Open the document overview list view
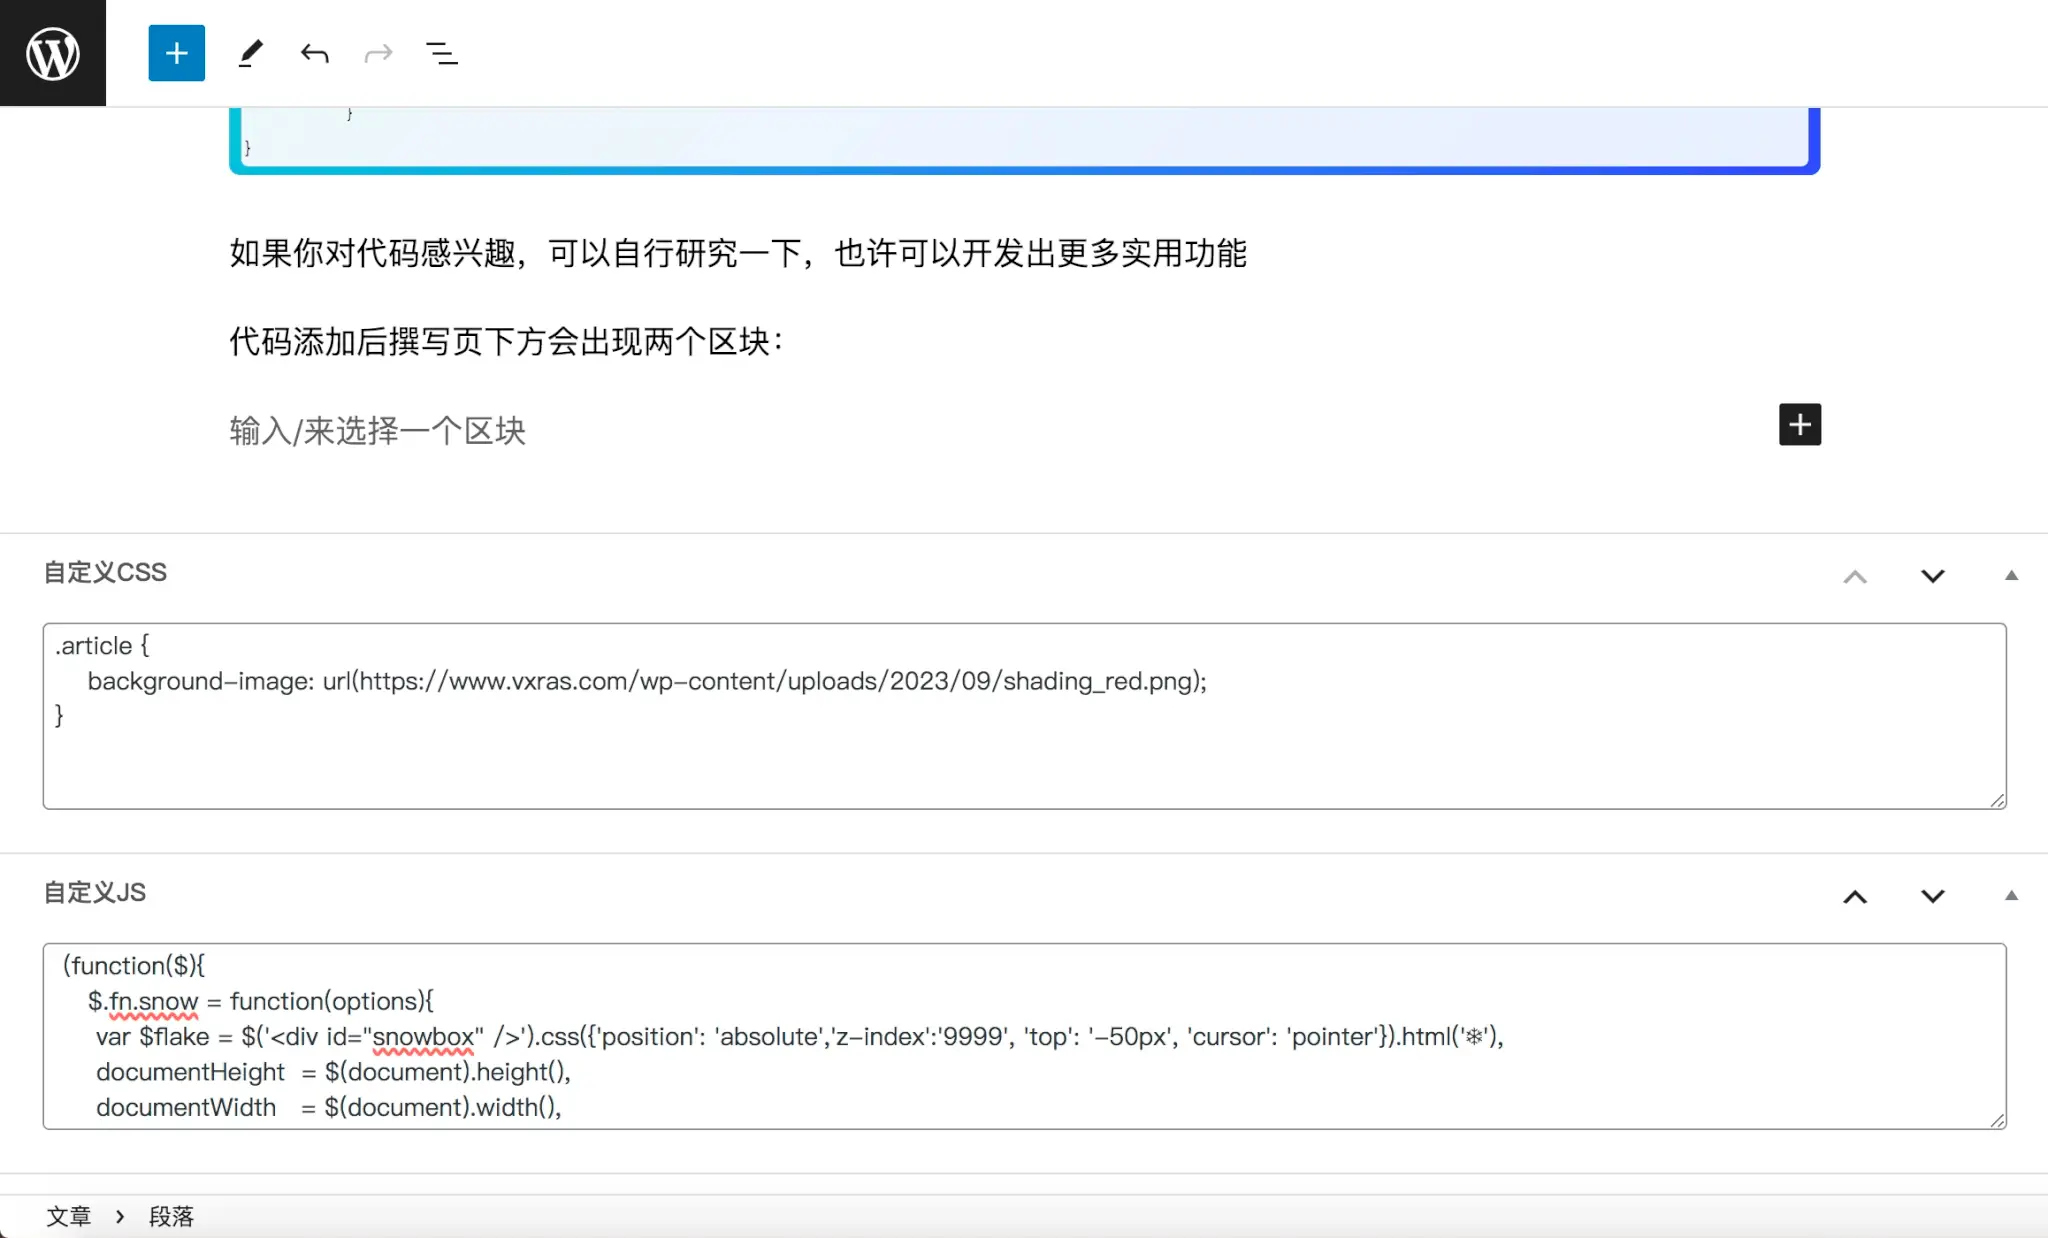The width and height of the screenshot is (2048, 1238). 441,53
